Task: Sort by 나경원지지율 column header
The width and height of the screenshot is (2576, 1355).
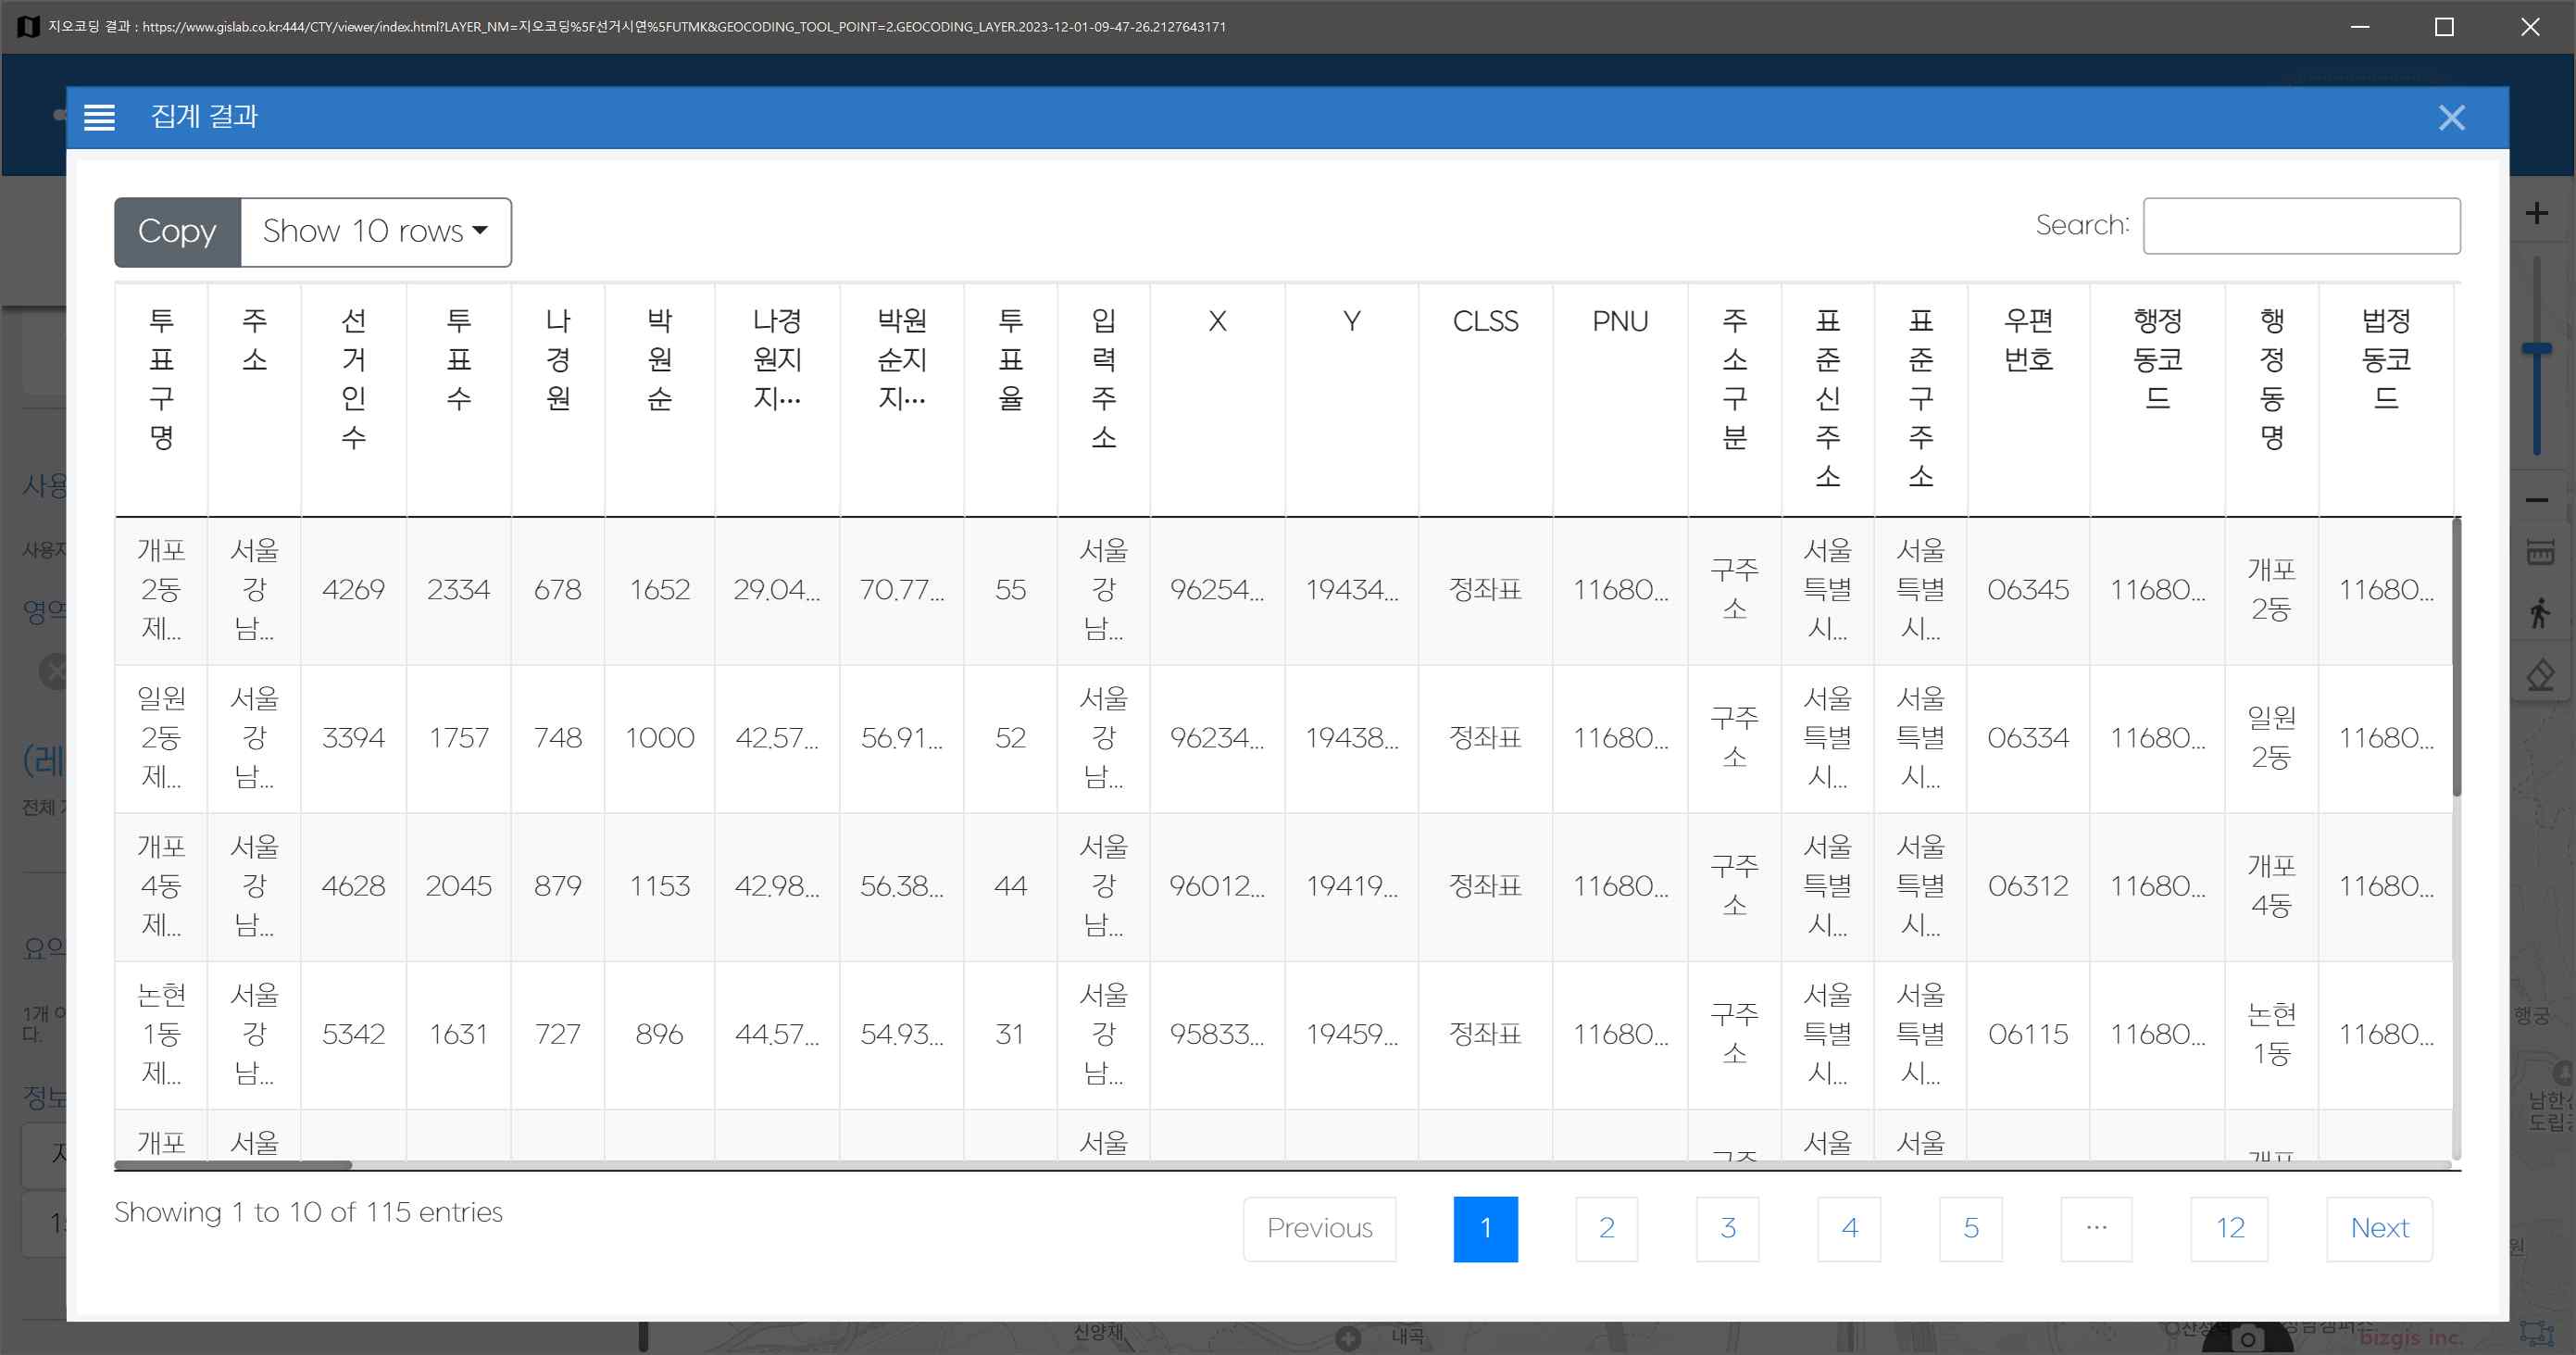Action: coord(777,399)
